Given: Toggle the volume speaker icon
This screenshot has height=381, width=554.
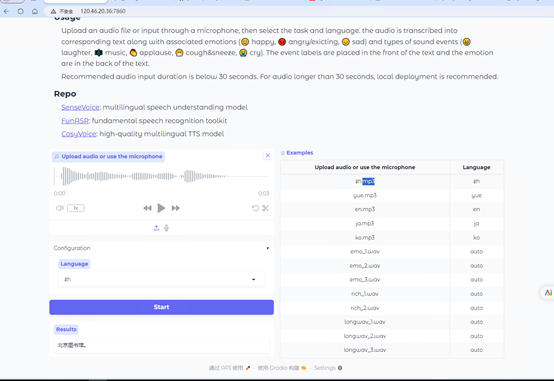Looking at the screenshot, I should point(60,208).
